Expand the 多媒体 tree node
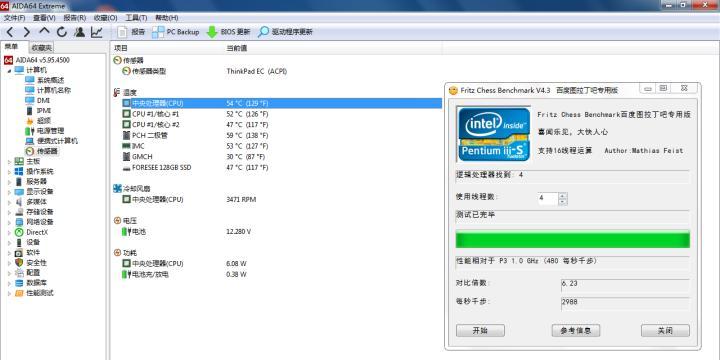The image size is (720, 360). (x=10, y=202)
